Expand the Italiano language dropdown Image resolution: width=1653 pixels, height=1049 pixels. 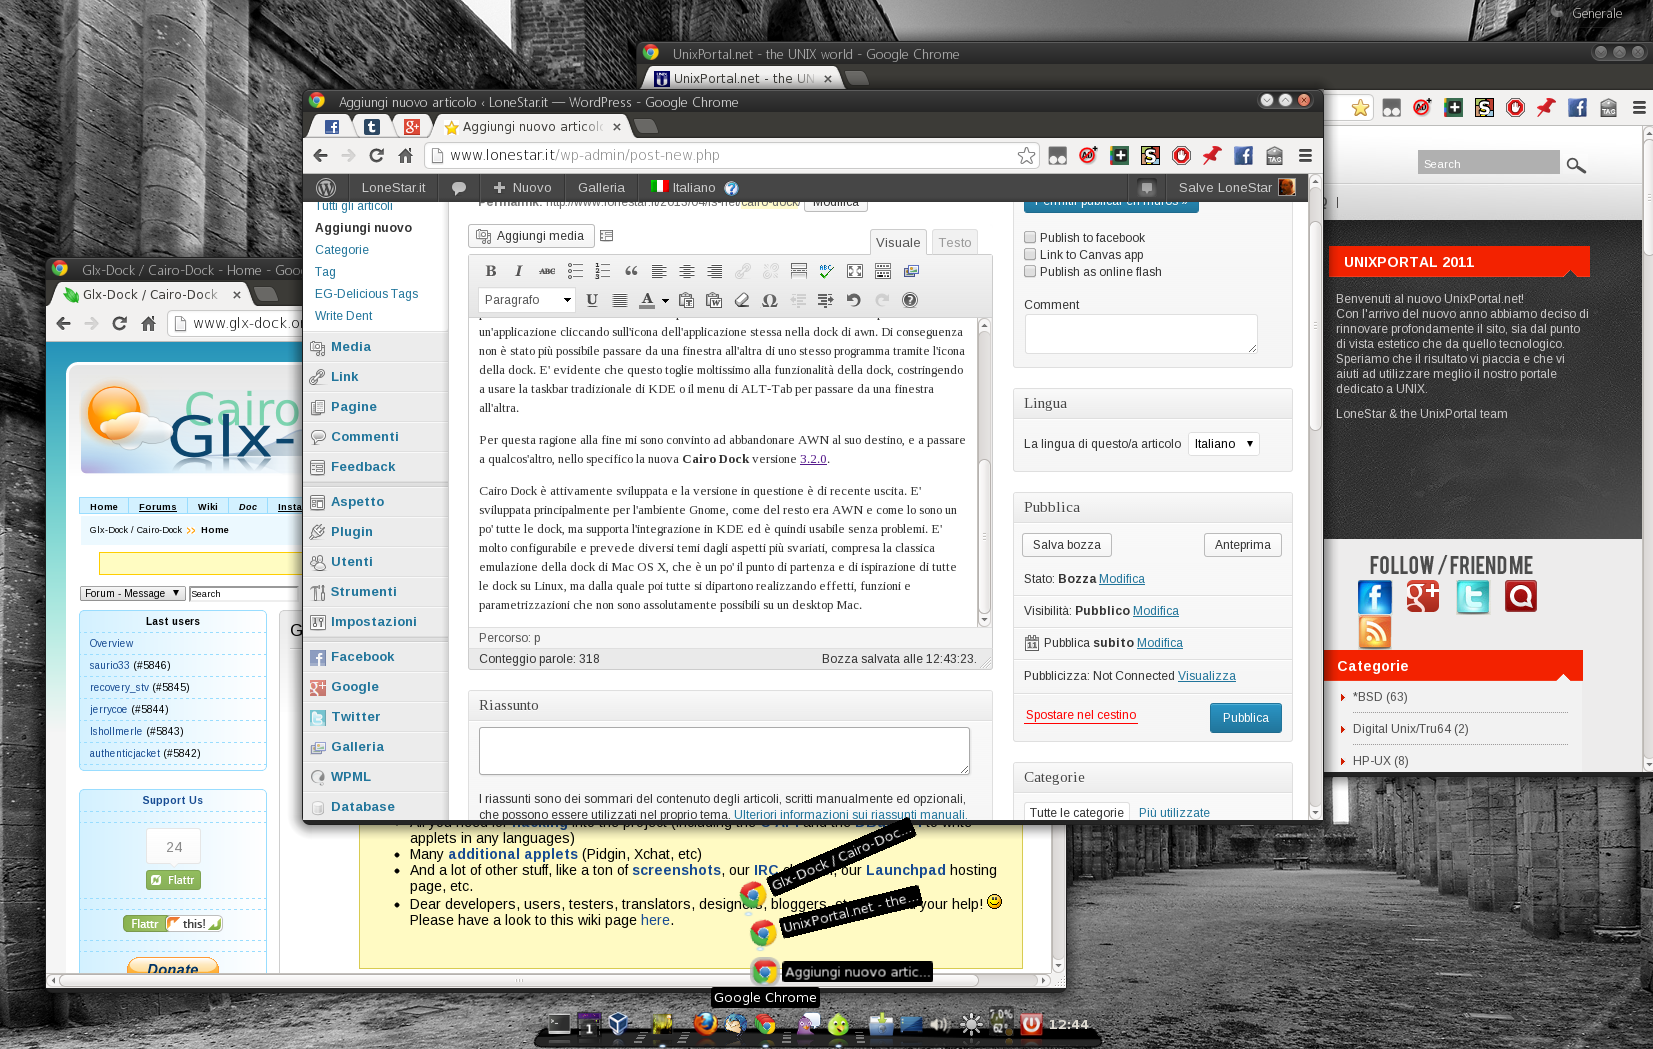1223,444
